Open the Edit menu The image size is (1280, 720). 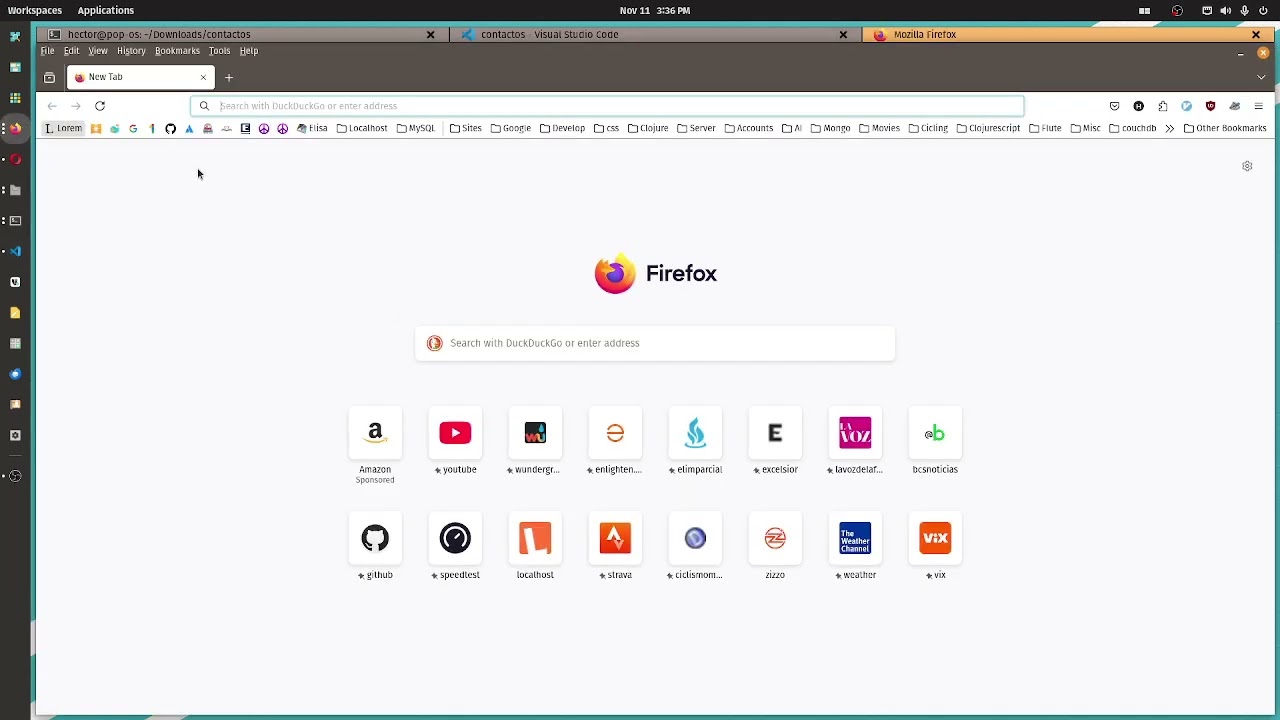72,51
